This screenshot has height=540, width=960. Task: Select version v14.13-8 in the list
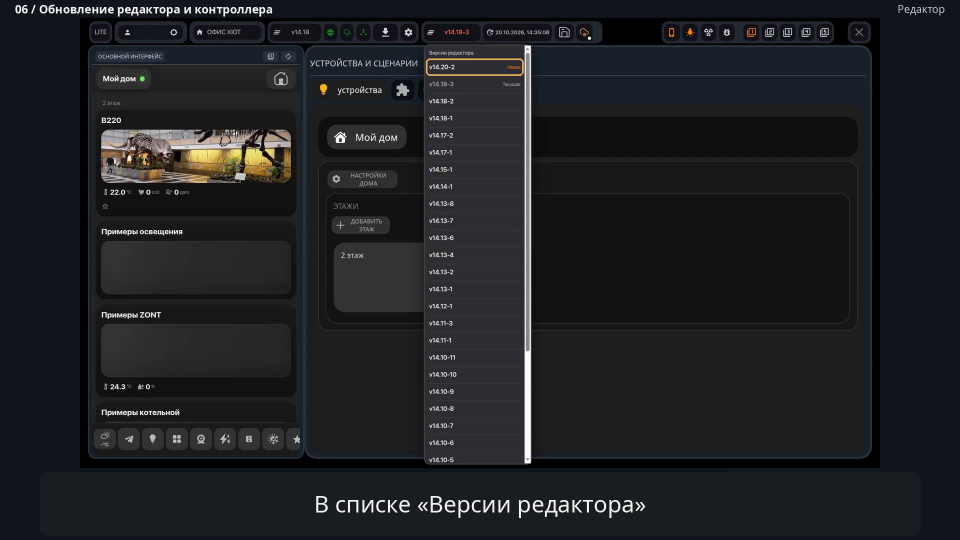474,203
